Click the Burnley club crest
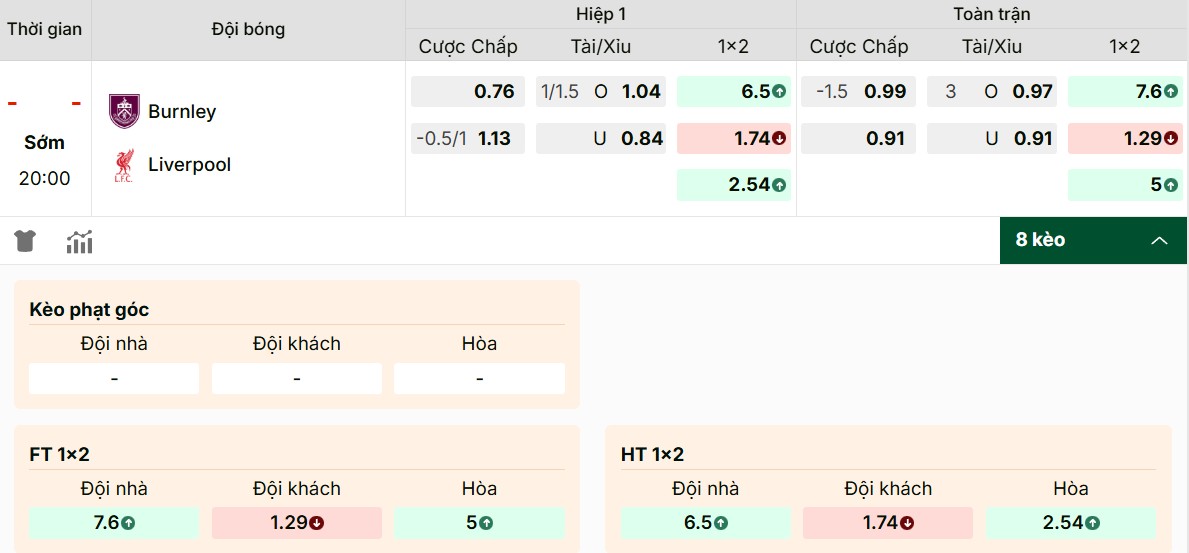The width and height of the screenshot is (1189, 553). pos(124,111)
